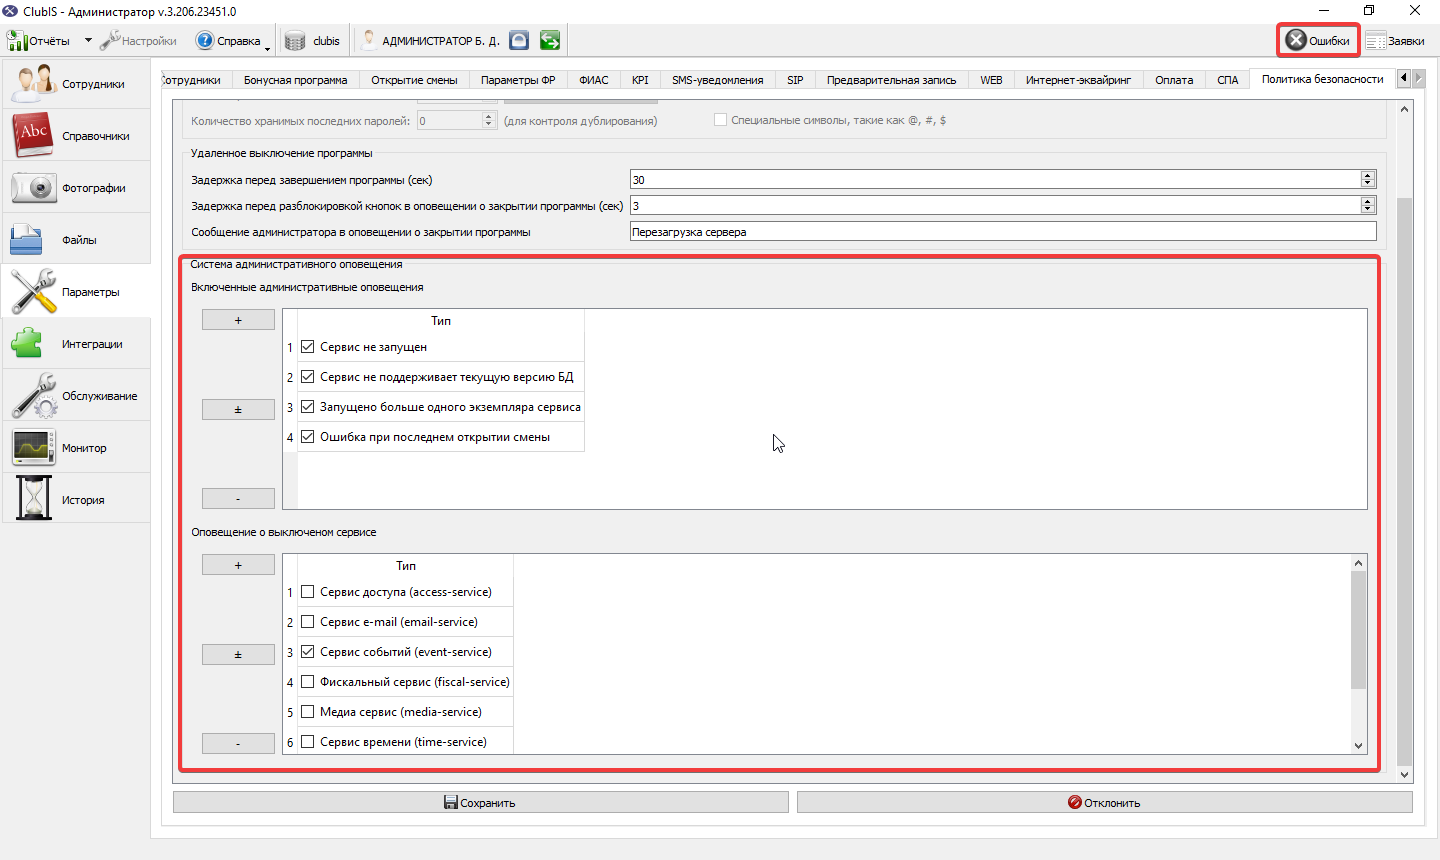Open the Бонусная программа tab
The height and width of the screenshot is (860, 1440).
point(296,80)
